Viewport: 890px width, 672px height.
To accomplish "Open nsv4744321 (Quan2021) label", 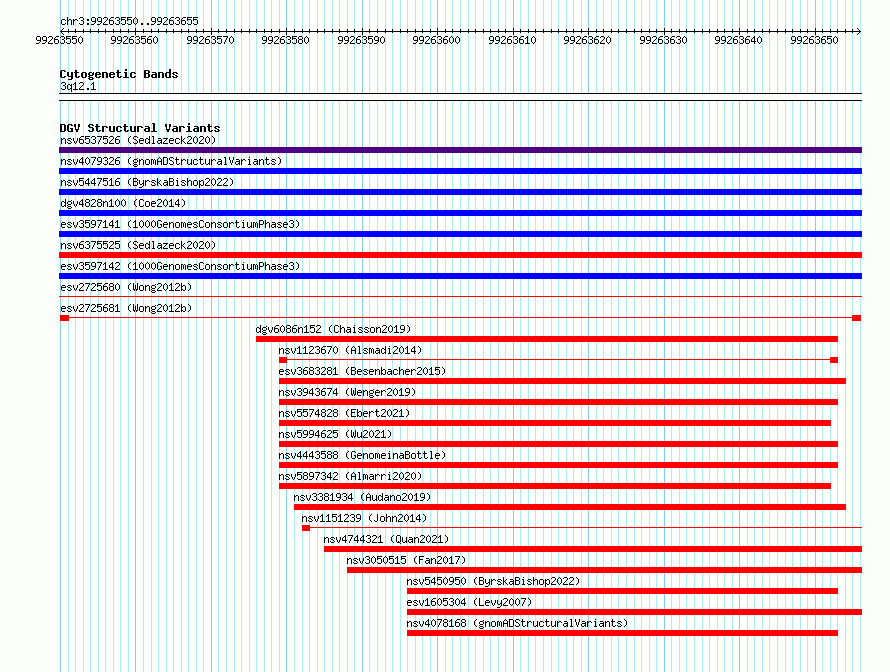I will click(386, 539).
